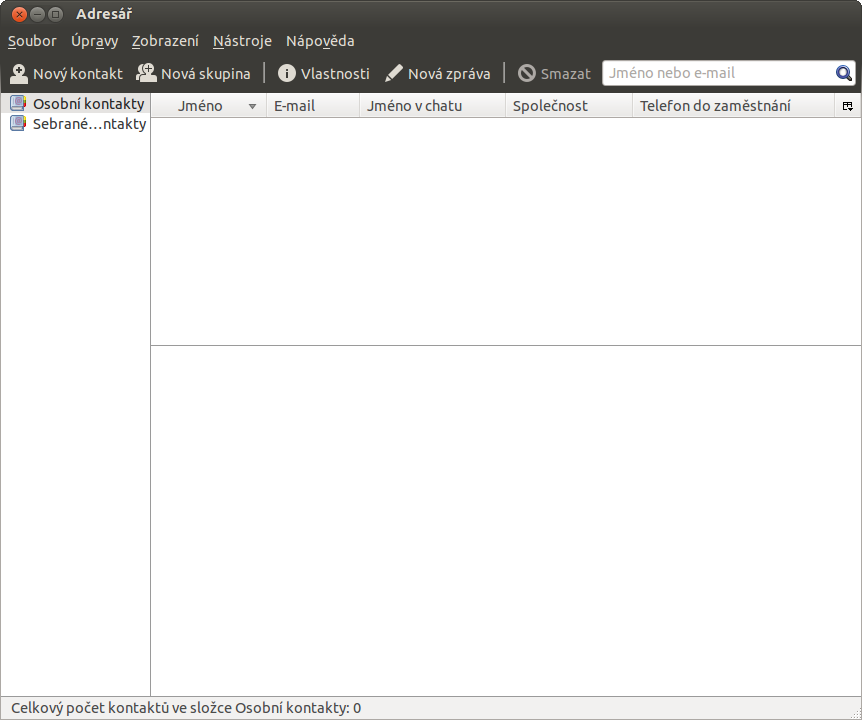
Task: Sort by Společnost column header
Action: click(568, 106)
